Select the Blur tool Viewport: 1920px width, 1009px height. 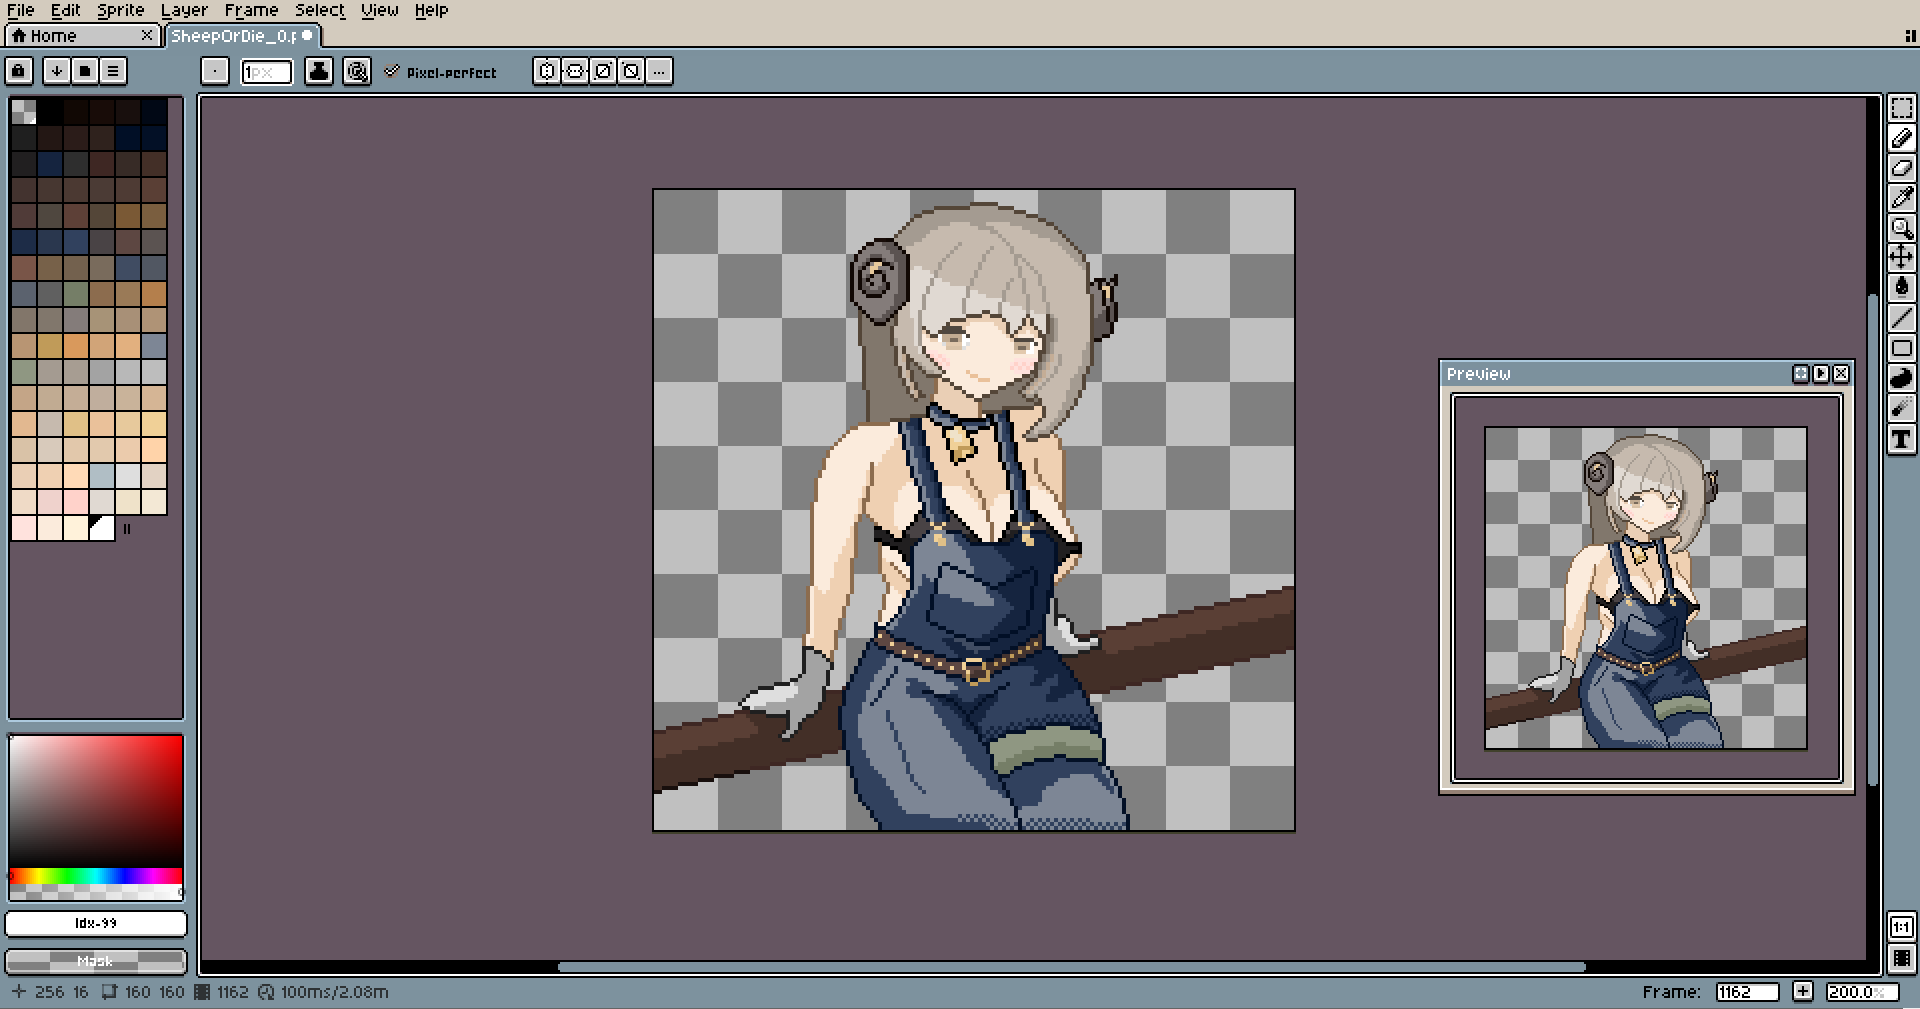pyautogui.click(x=1901, y=409)
